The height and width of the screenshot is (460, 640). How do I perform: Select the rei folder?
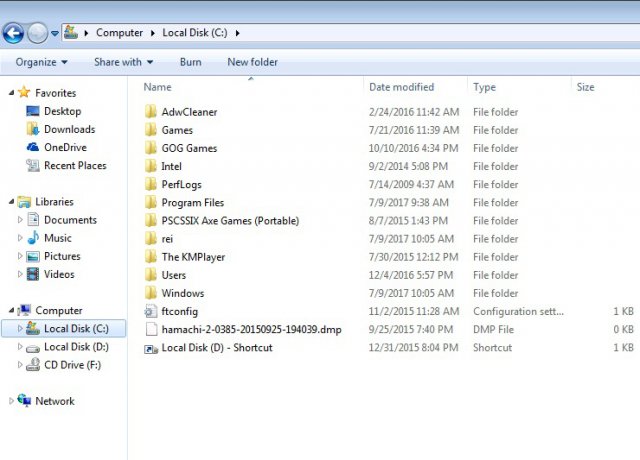167,239
